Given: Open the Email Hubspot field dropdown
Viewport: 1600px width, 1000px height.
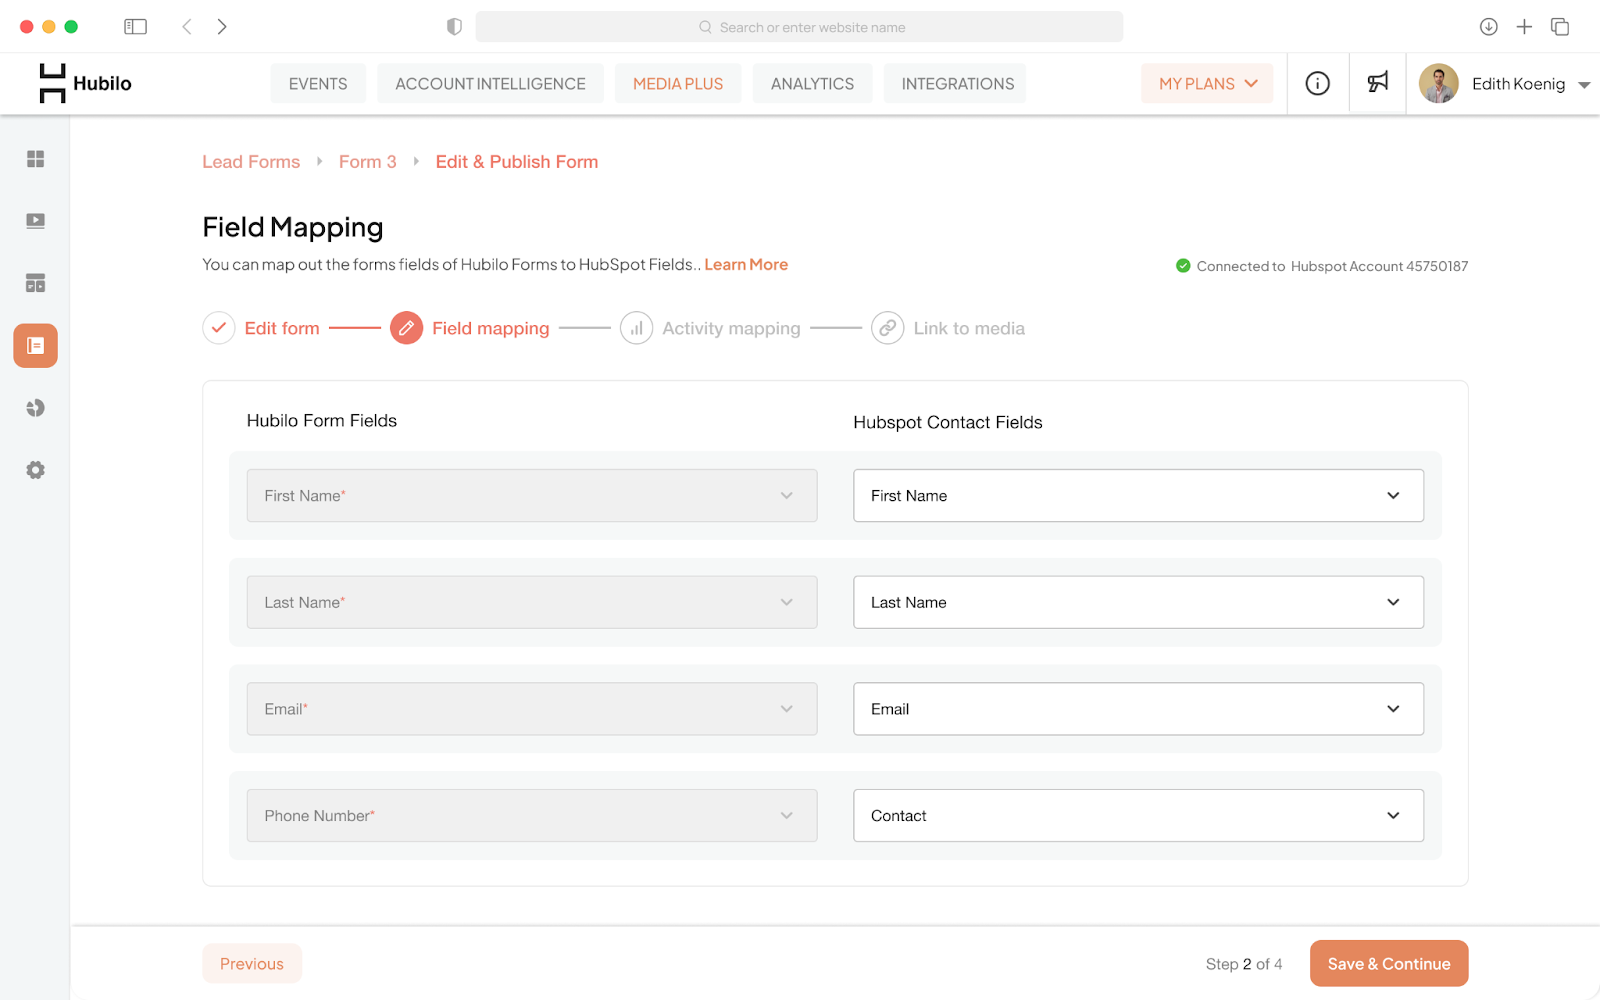Looking at the screenshot, I should pyautogui.click(x=1138, y=709).
